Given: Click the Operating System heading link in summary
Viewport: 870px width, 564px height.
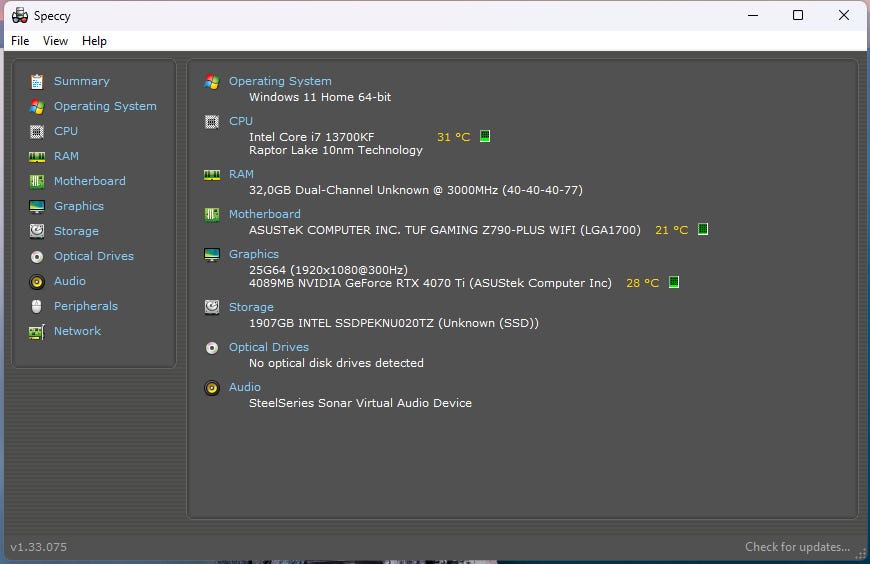Looking at the screenshot, I should click(280, 81).
